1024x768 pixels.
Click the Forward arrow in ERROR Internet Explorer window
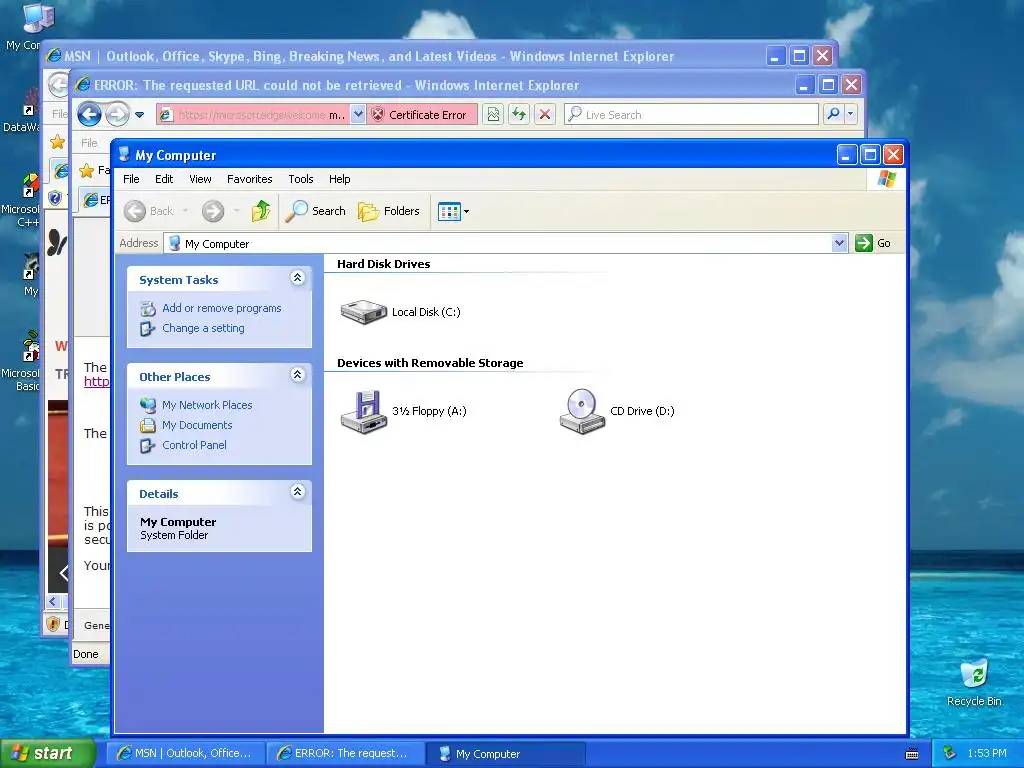(x=118, y=115)
